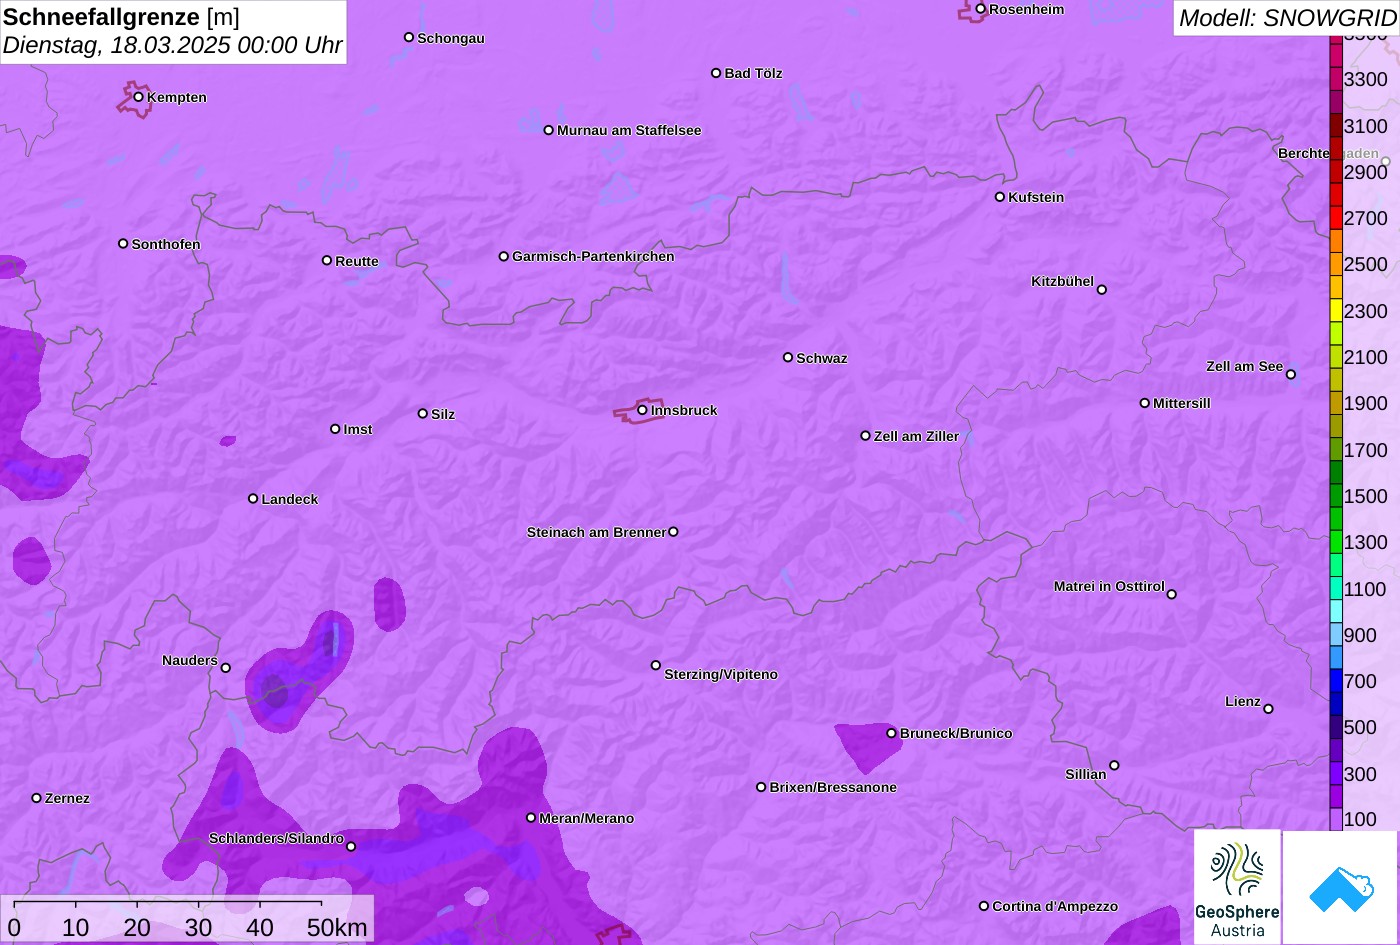
Task: Click the Berchtesgaden label text
Action: (x=1328, y=153)
